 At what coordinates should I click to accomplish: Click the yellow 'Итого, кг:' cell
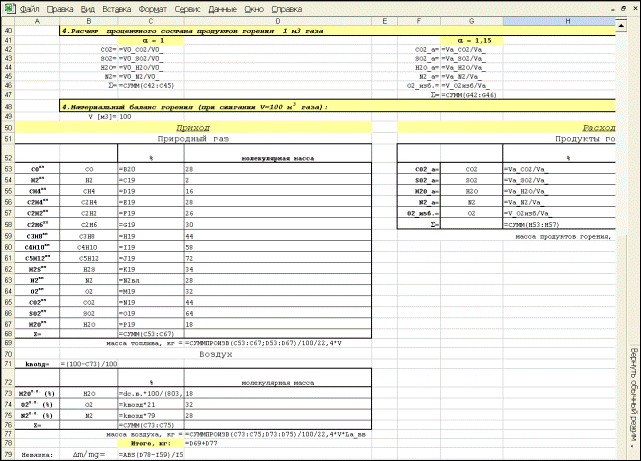click(151, 443)
